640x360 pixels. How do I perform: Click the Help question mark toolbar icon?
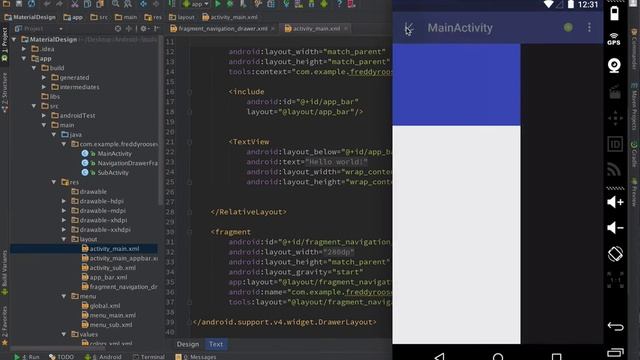(x=339, y=4)
